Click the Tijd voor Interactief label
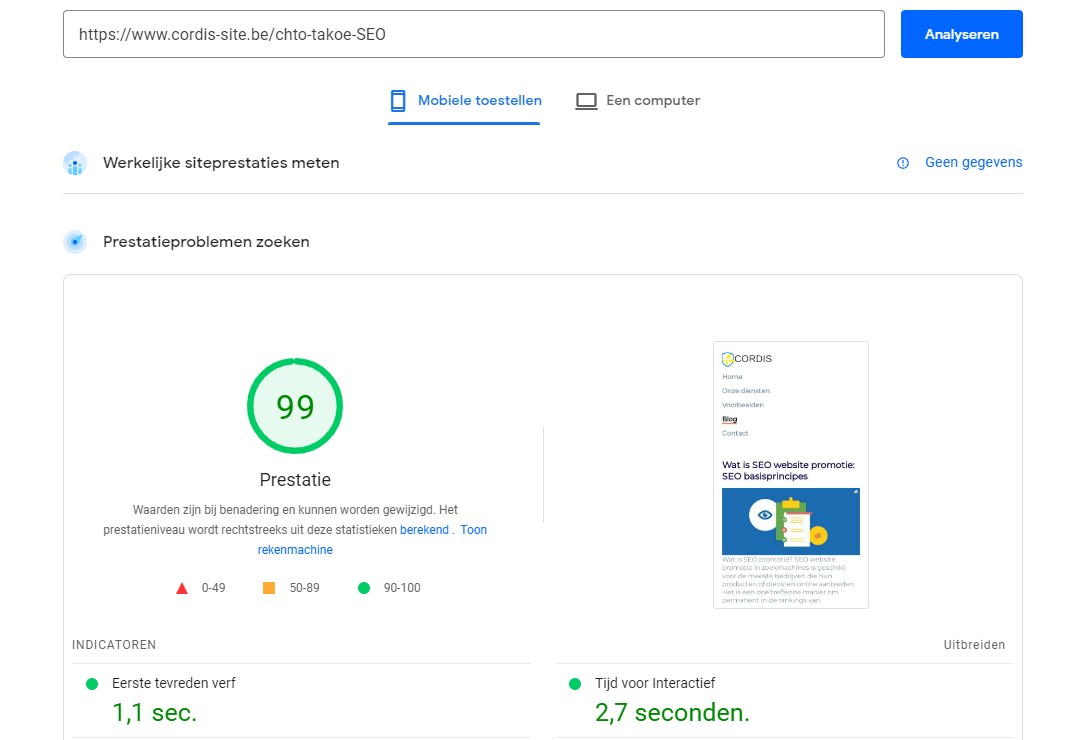Viewport: 1085px width, 740px height. click(655, 683)
